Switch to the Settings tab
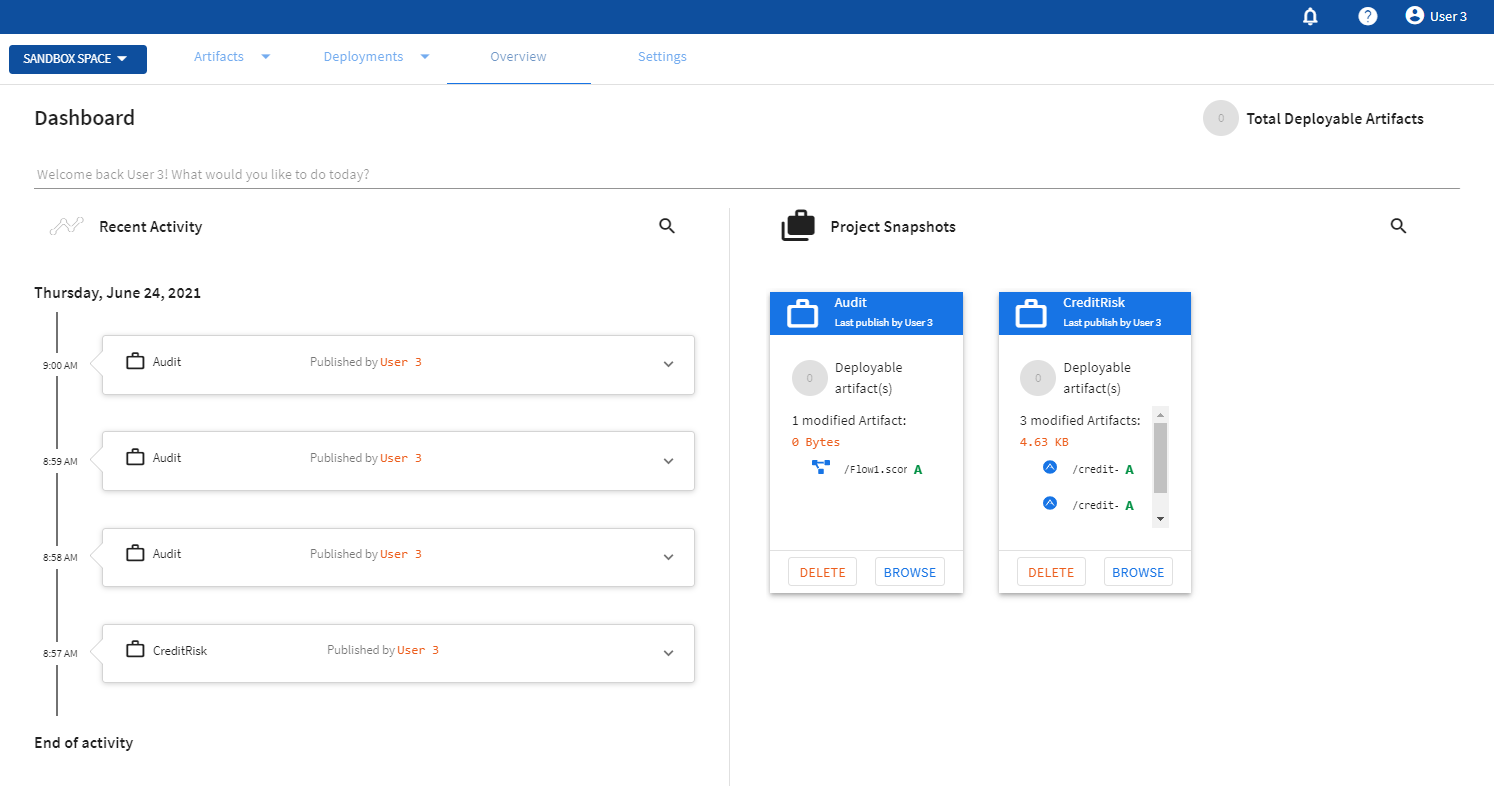This screenshot has height=786, width=1494. coord(662,57)
